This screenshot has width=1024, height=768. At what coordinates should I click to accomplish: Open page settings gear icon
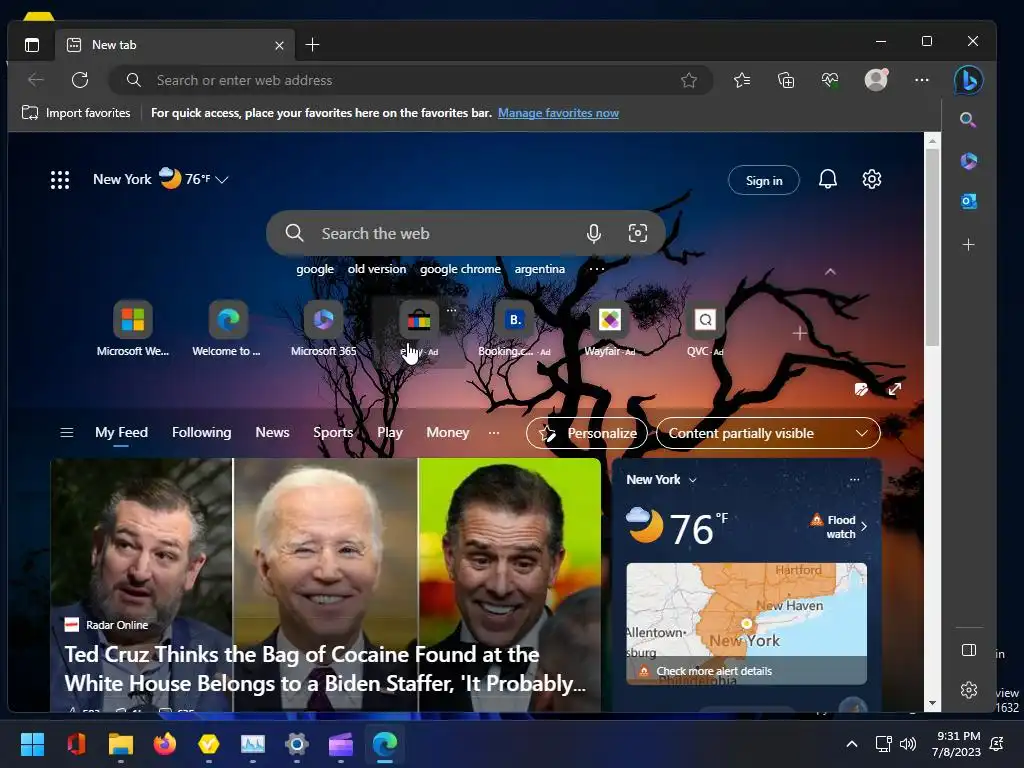(x=872, y=179)
